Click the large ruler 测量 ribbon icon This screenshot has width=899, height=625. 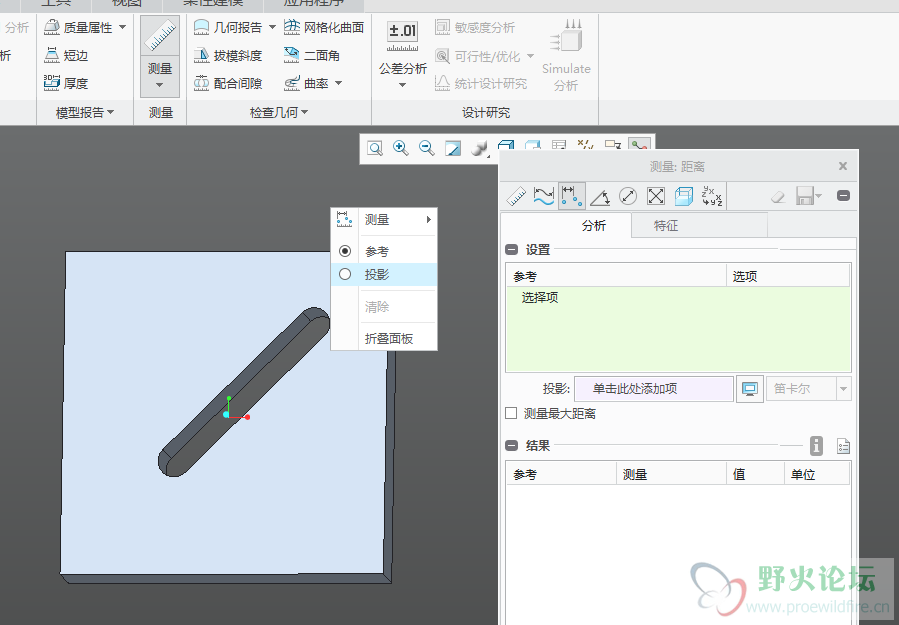160,35
